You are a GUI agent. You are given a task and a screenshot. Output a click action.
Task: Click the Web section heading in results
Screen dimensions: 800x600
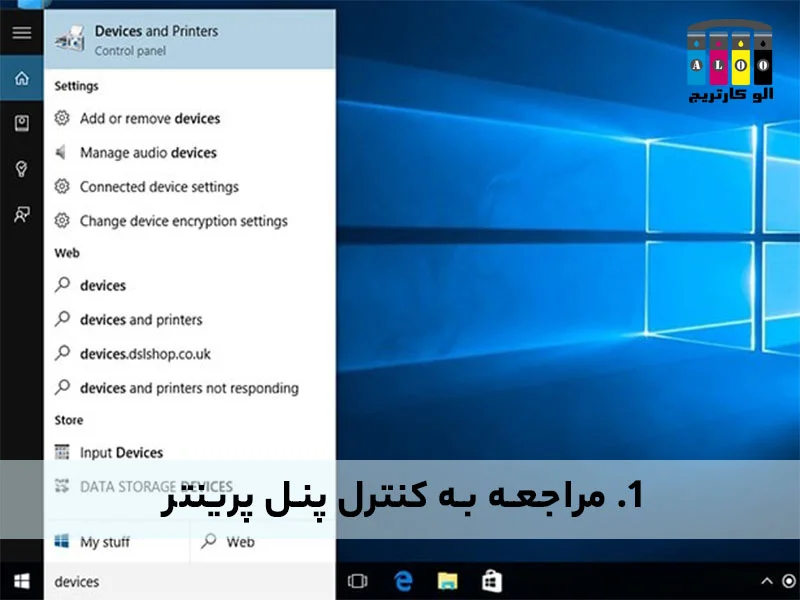point(67,253)
